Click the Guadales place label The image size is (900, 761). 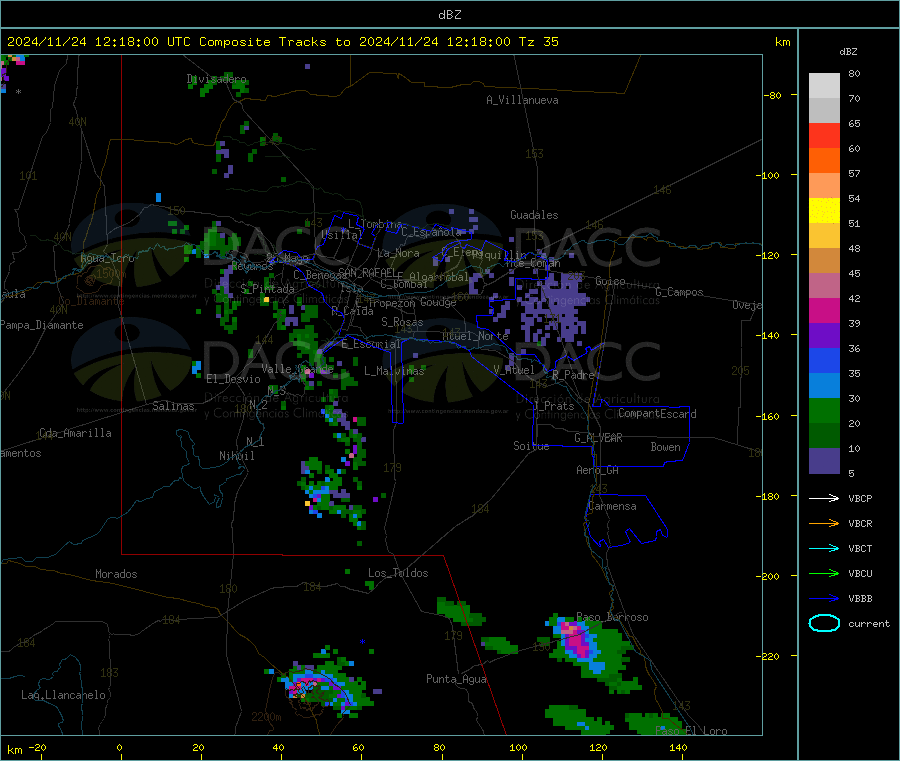534,215
